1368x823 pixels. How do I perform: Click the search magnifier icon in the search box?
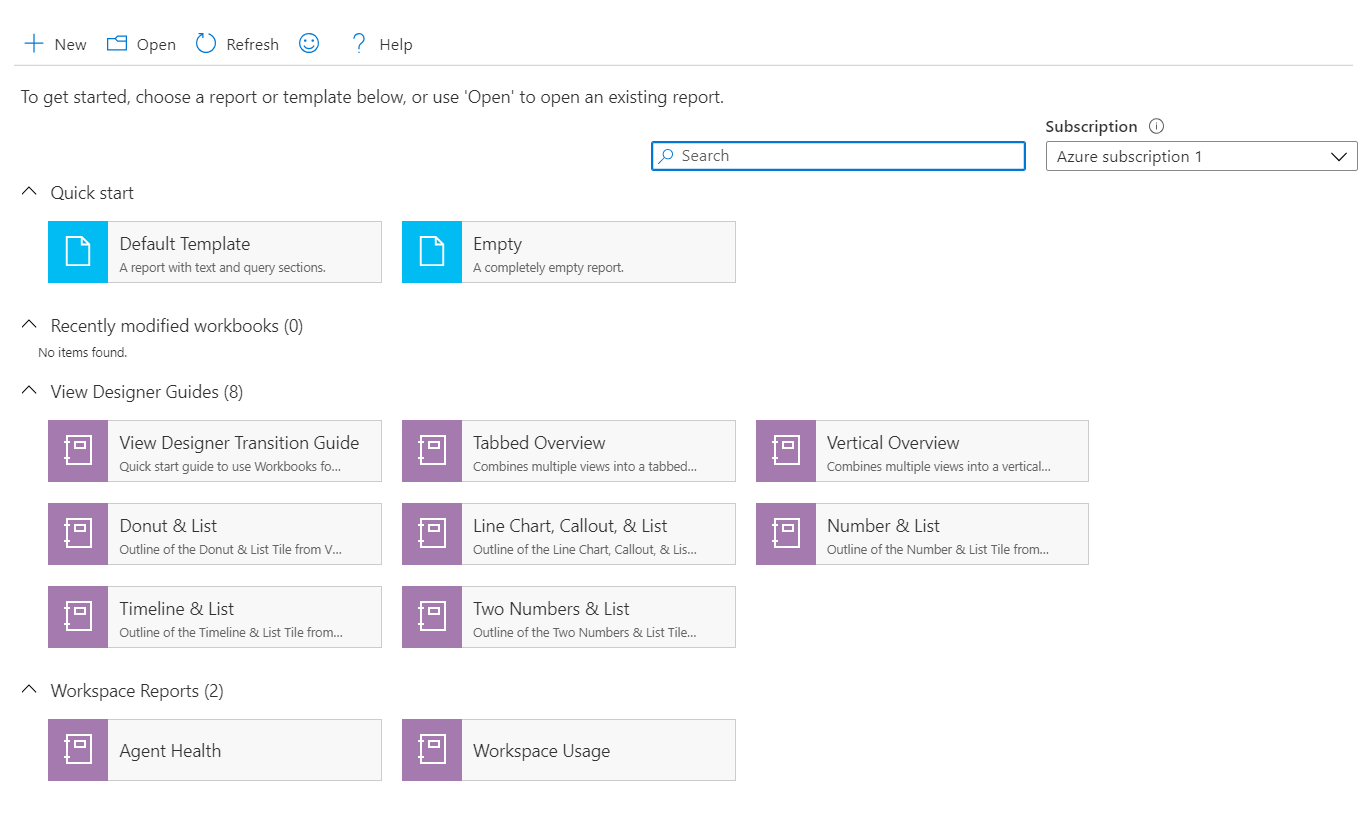tap(668, 155)
